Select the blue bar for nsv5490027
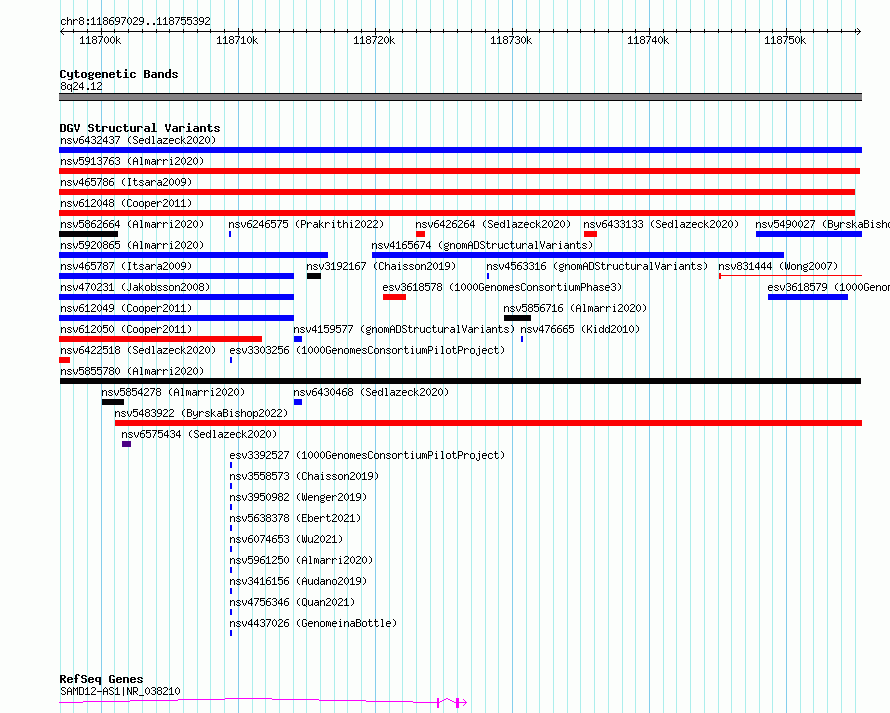Image resolution: width=890 pixels, height=713 pixels. coord(809,234)
